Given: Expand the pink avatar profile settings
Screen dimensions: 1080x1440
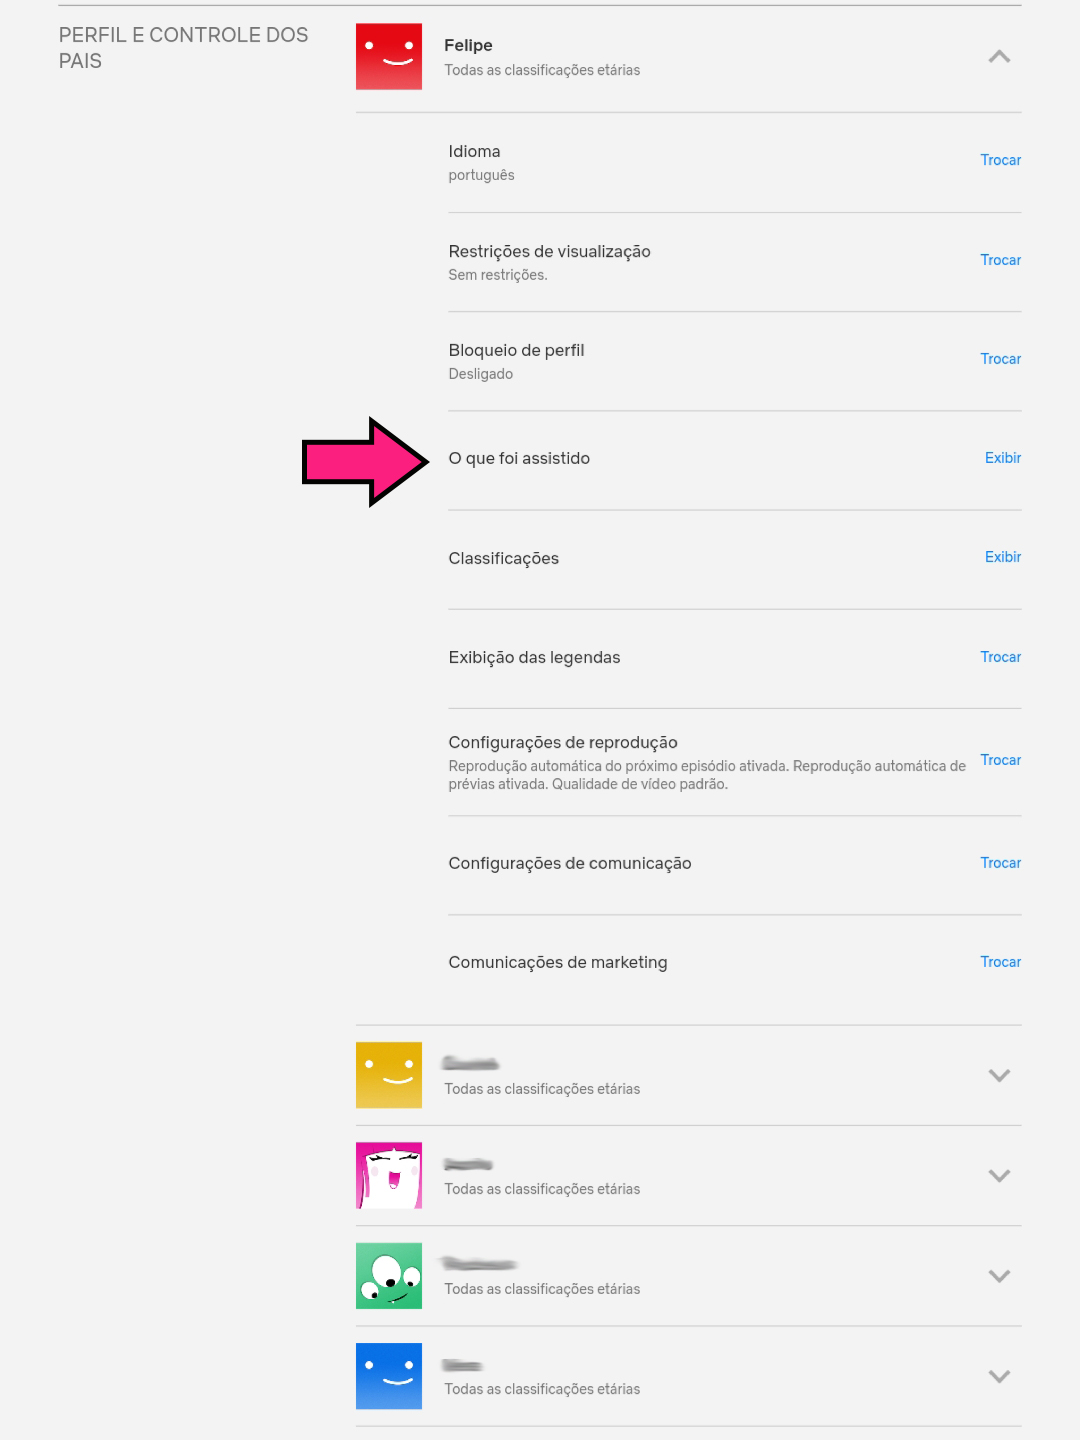Looking at the screenshot, I should tap(998, 1175).
